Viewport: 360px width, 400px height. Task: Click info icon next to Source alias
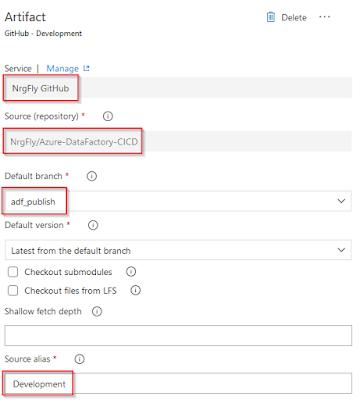click(x=79, y=359)
